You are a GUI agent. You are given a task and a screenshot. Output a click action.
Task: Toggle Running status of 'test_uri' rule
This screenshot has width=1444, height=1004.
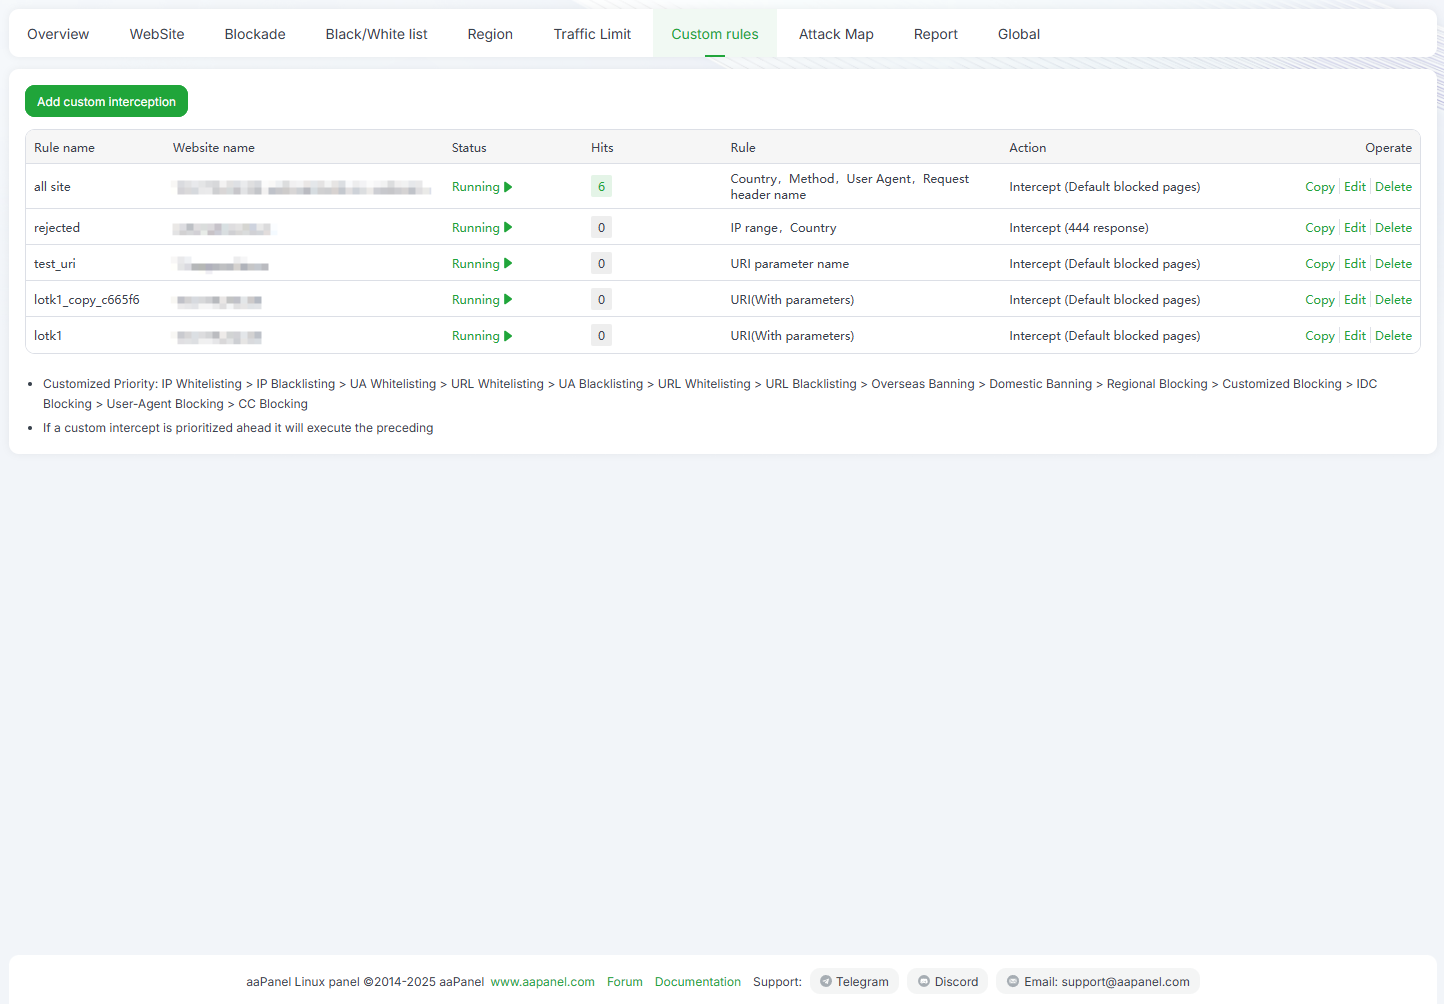pyautogui.click(x=482, y=264)
